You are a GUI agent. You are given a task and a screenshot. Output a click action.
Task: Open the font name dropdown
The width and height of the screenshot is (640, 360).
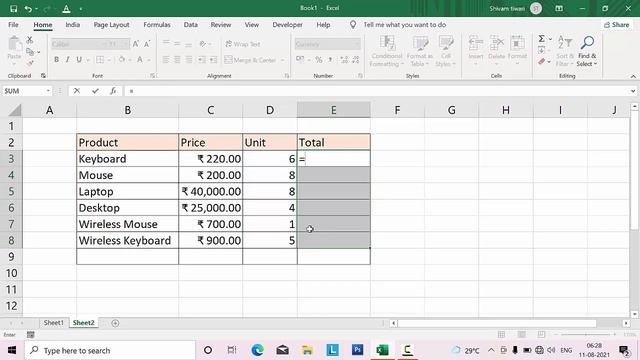105,44
